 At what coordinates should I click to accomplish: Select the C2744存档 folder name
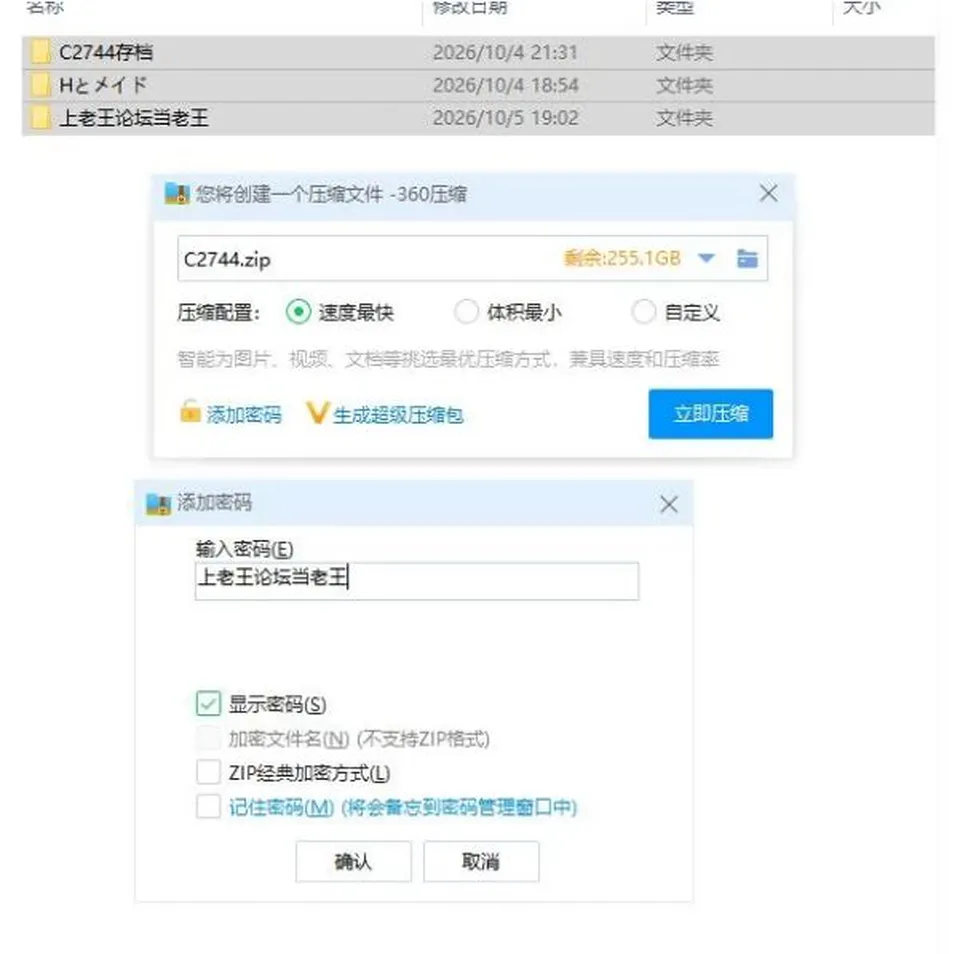pyautogui.click(x=106, y=53)
